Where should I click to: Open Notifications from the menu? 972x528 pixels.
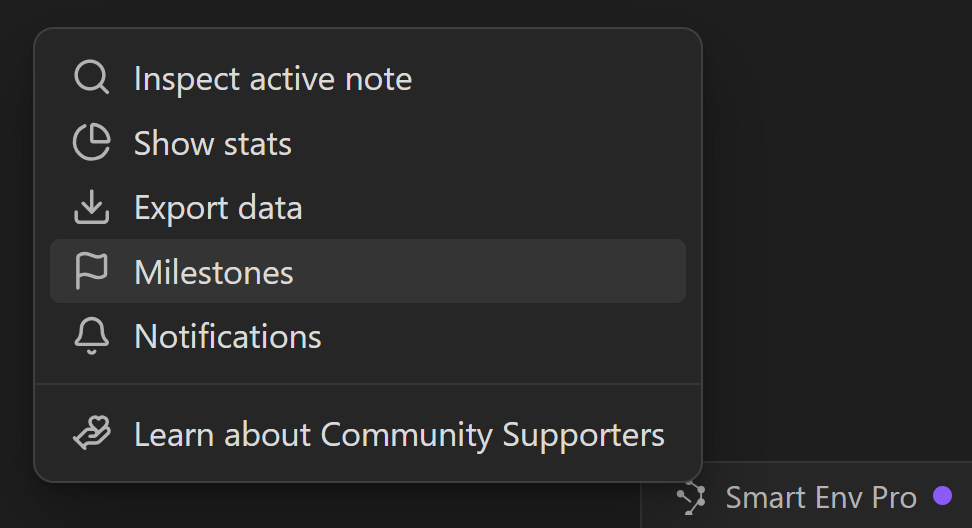(x=227, y=336)
